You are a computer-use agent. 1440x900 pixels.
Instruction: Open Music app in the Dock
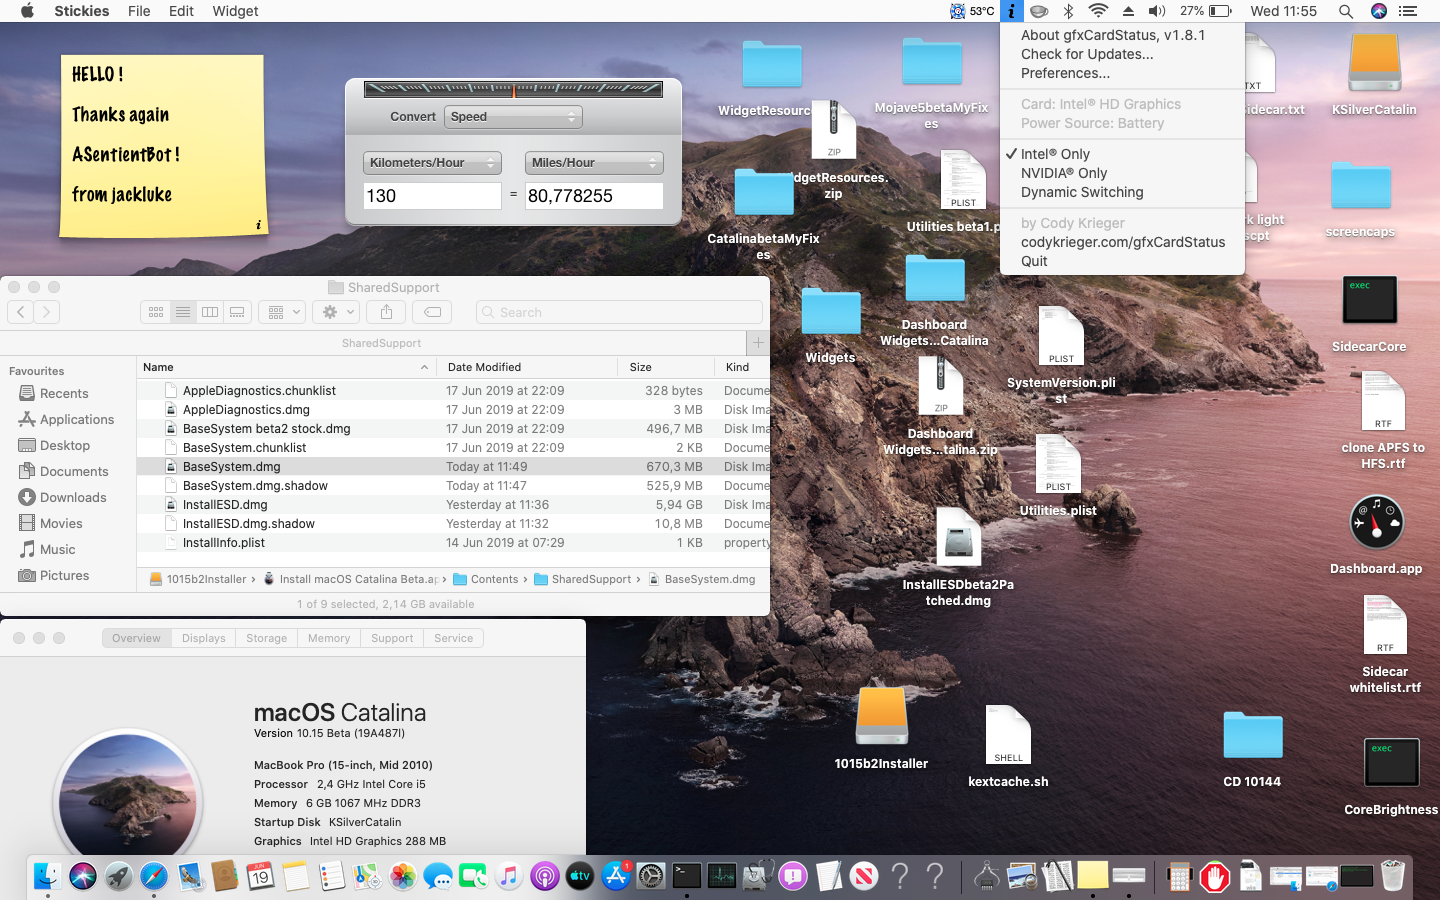pyautogui.click(x=509, y=877)
